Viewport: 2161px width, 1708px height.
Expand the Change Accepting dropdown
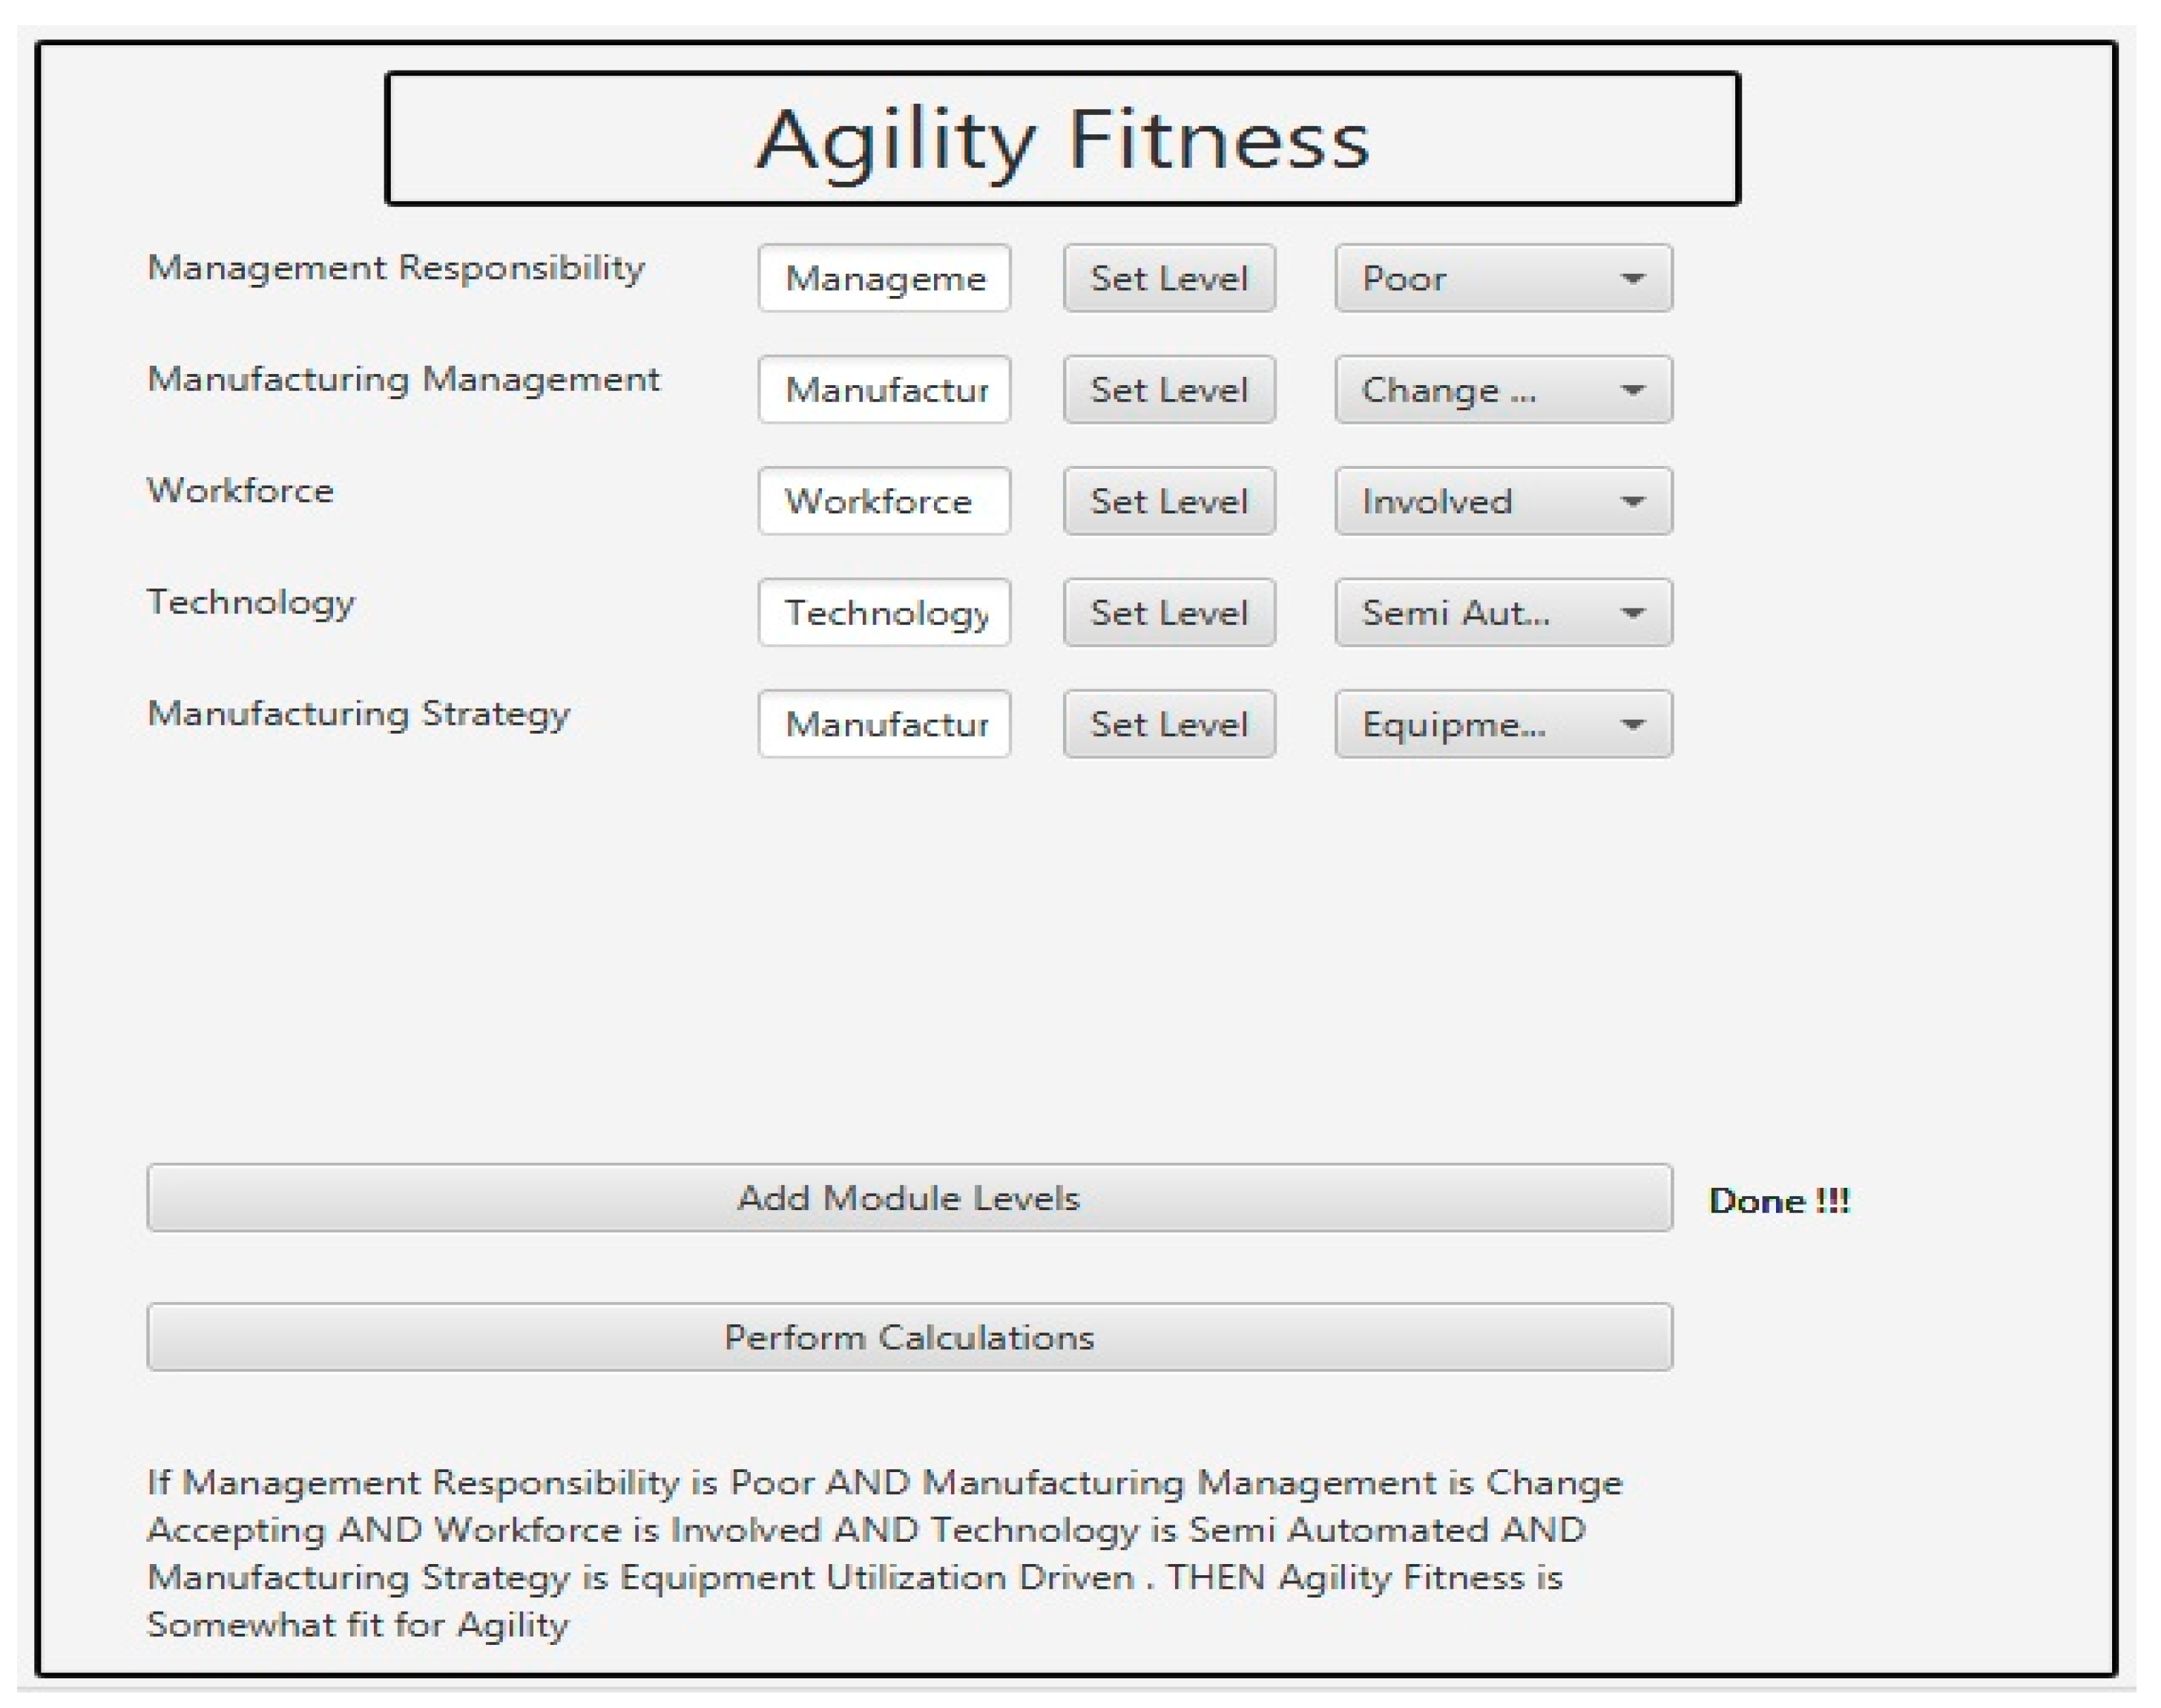[x=1502, y=389]
